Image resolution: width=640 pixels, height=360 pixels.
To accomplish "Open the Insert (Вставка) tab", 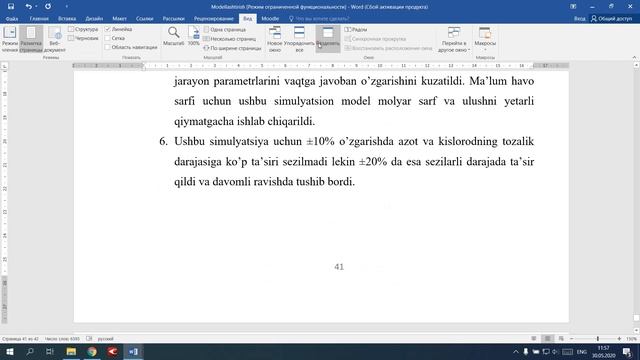I will pos(67,18).
